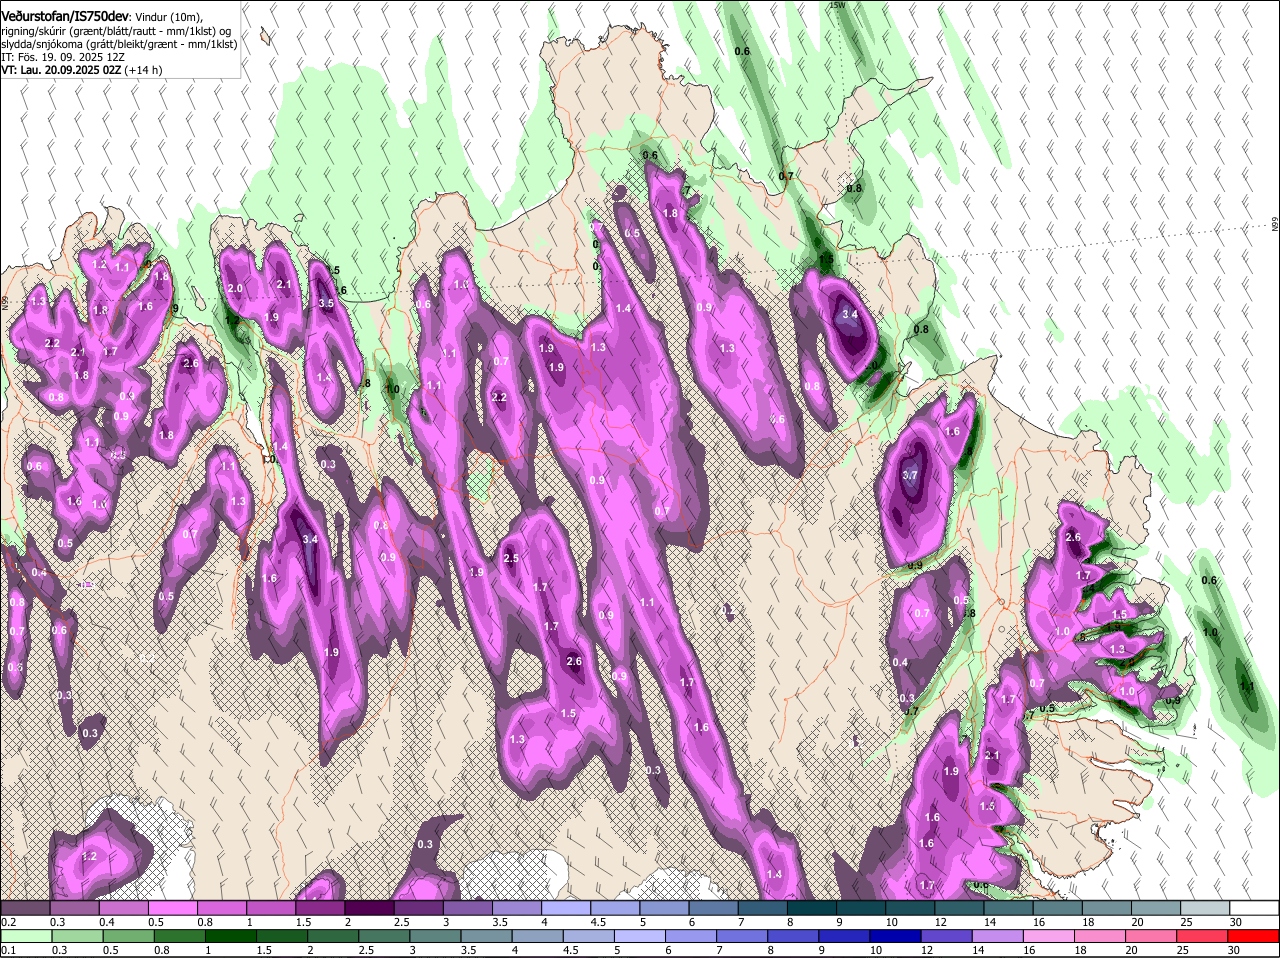
Task: Click the white upper legend swatch at 30
Action: (x=1253, y=908)
